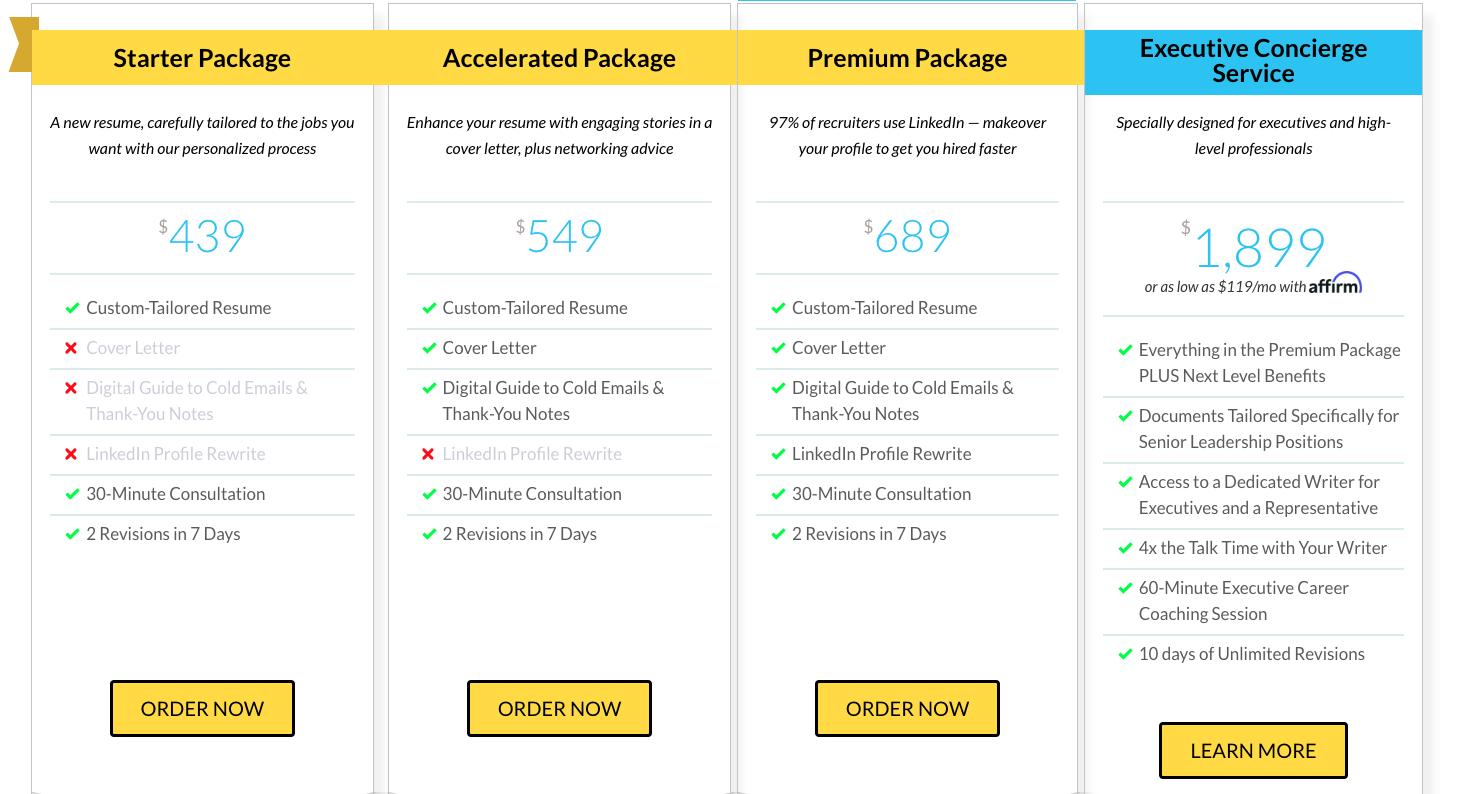Viewport: 1467px width, 794px height.
Task: Select the Premium Package header
Action: 907,58
